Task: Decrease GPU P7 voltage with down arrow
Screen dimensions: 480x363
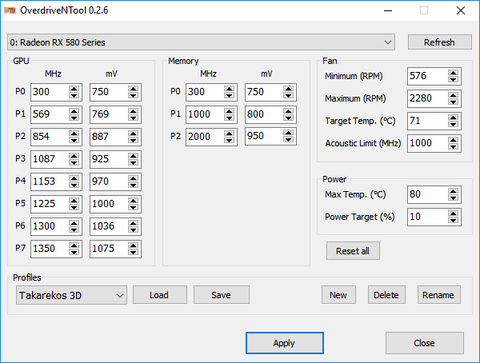Action: 133,252
